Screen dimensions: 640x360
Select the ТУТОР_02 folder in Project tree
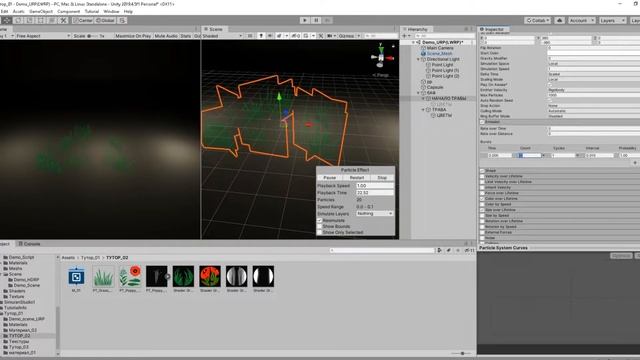coord(20,336)
